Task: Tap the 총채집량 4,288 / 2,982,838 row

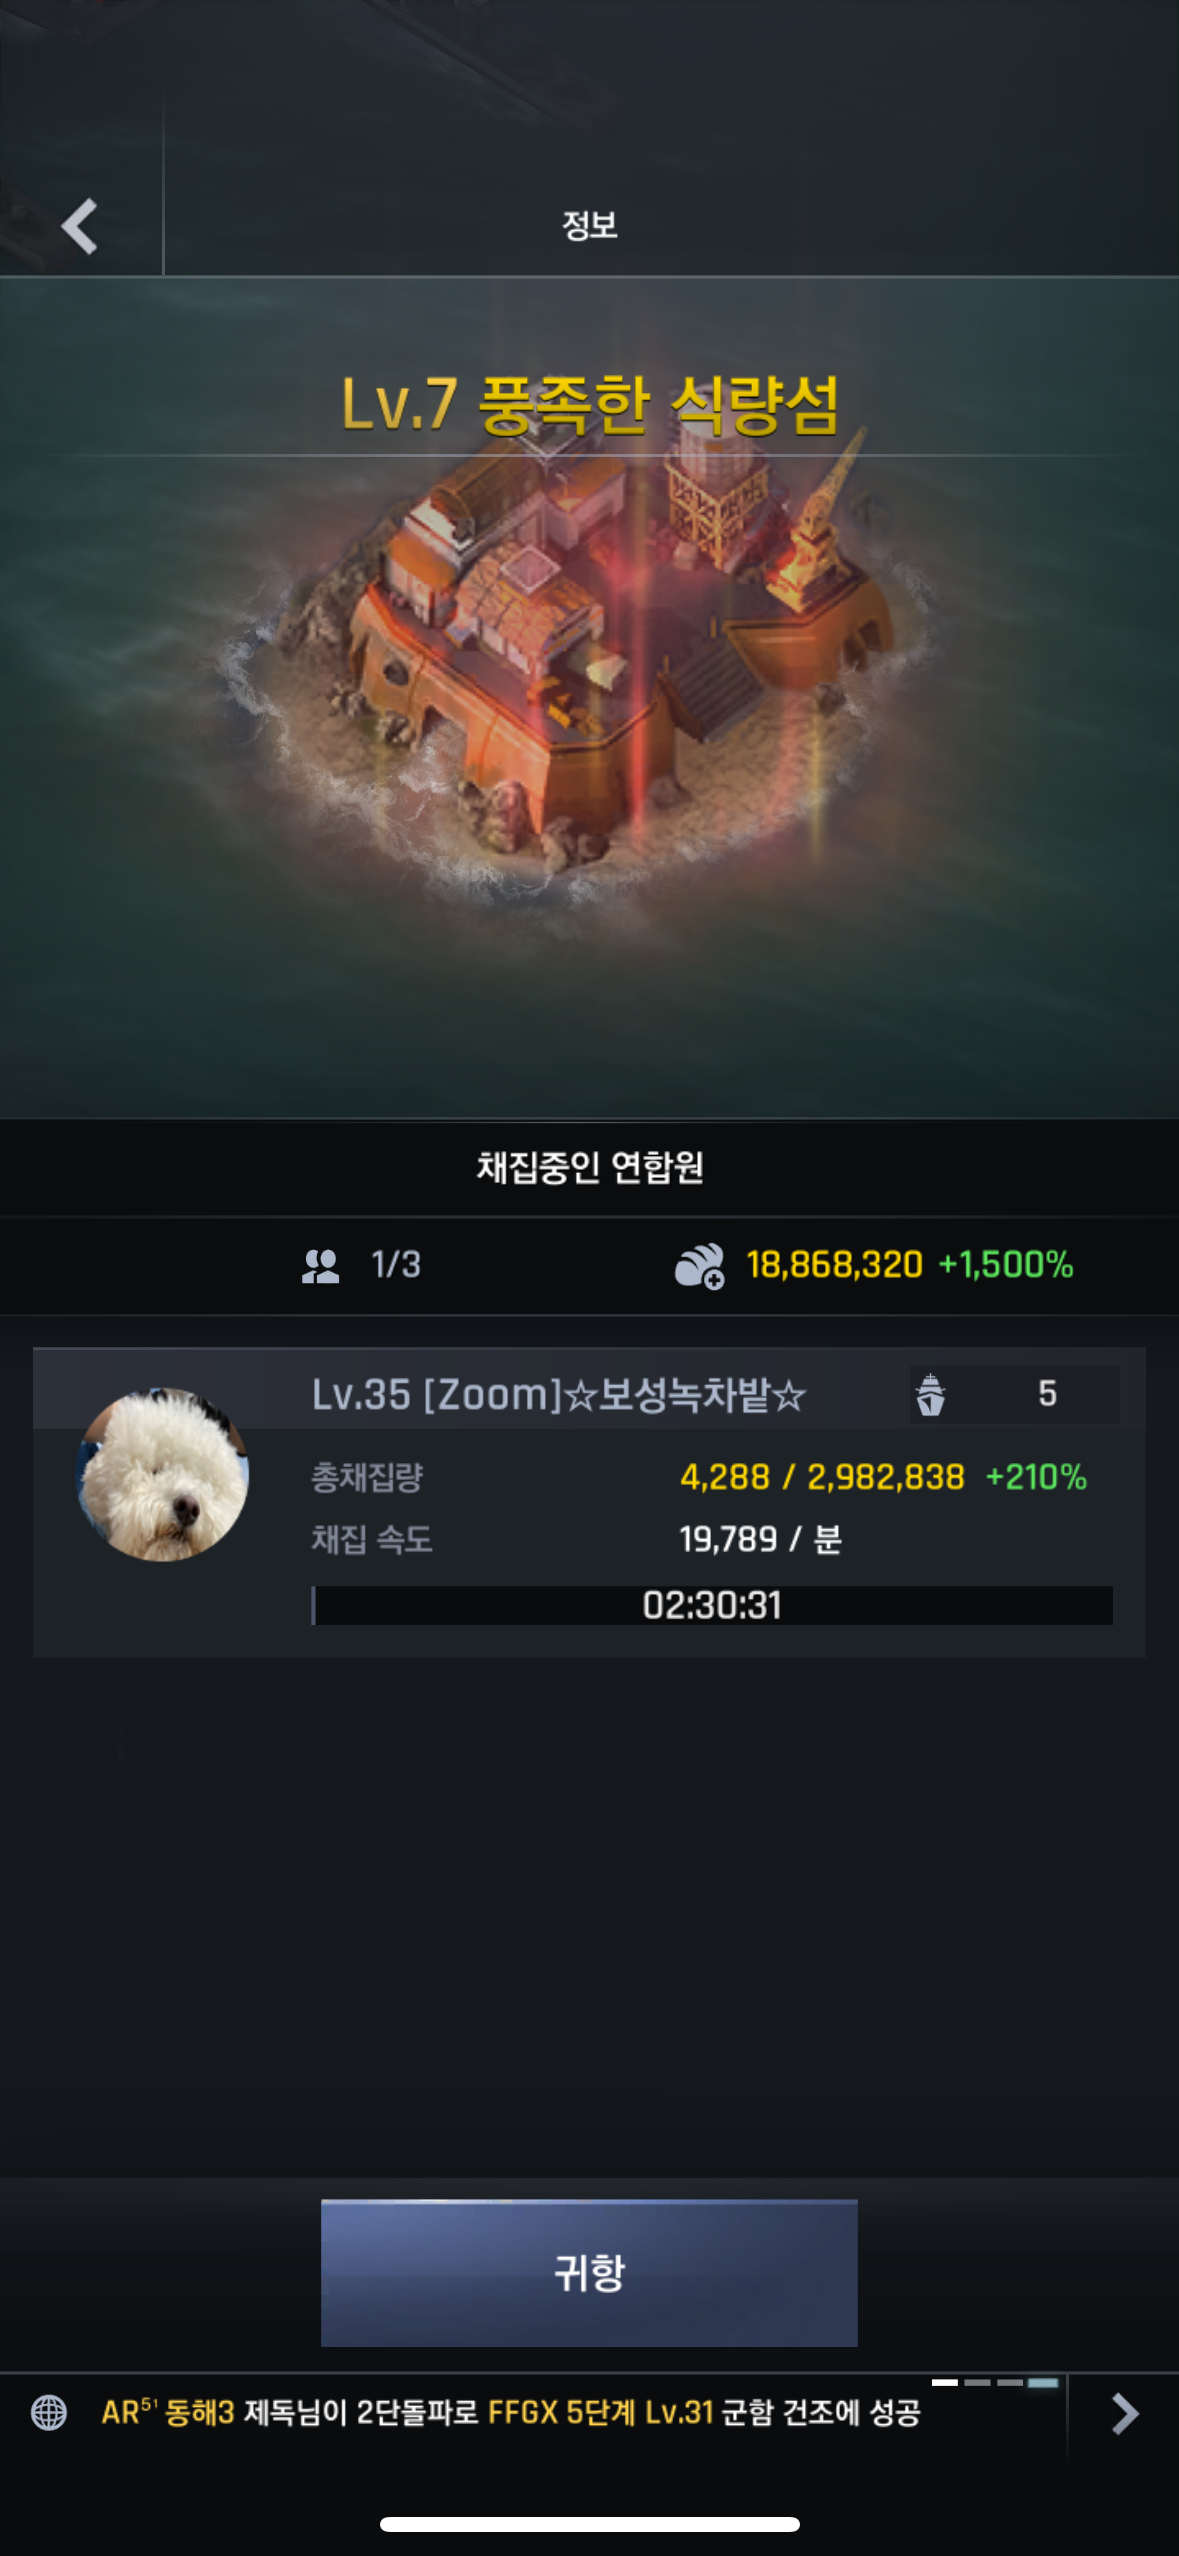Action: point(699,1477)
